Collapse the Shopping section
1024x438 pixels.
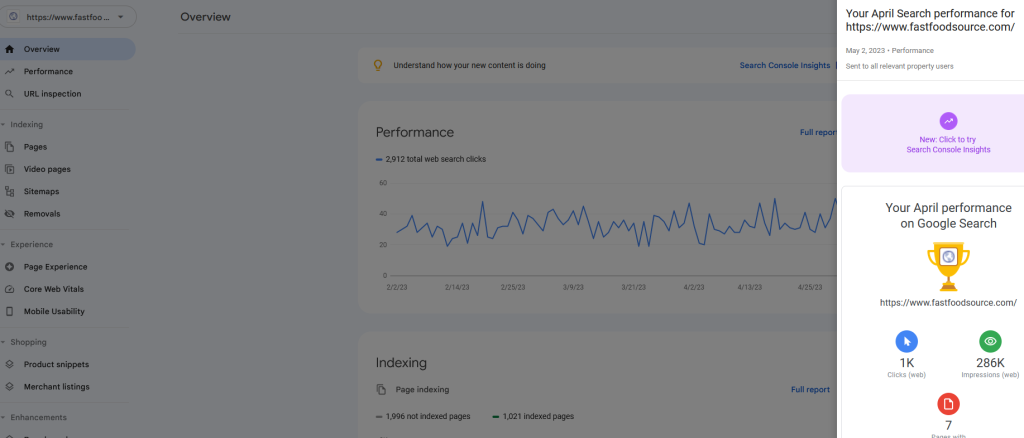click(4, 342)
